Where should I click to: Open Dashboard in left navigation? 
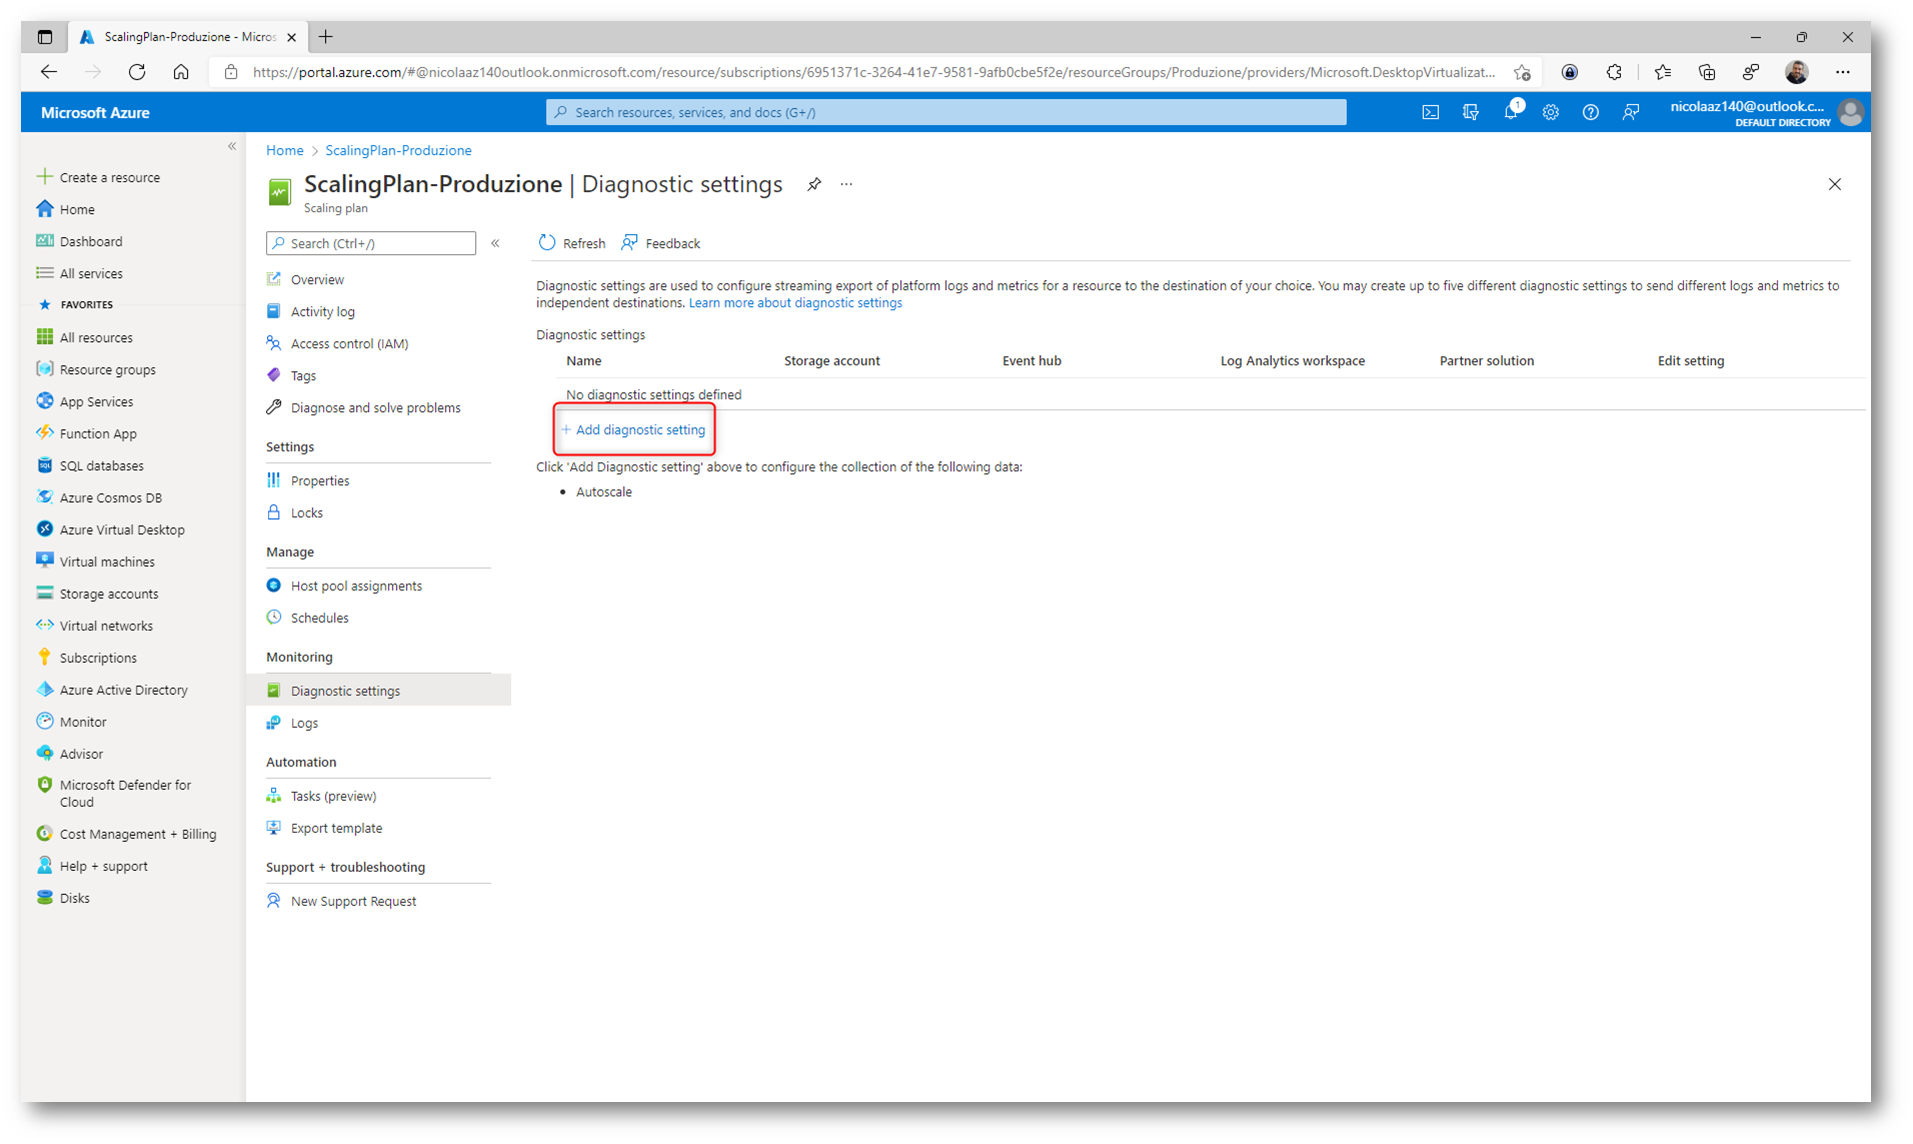click(90, 241)
